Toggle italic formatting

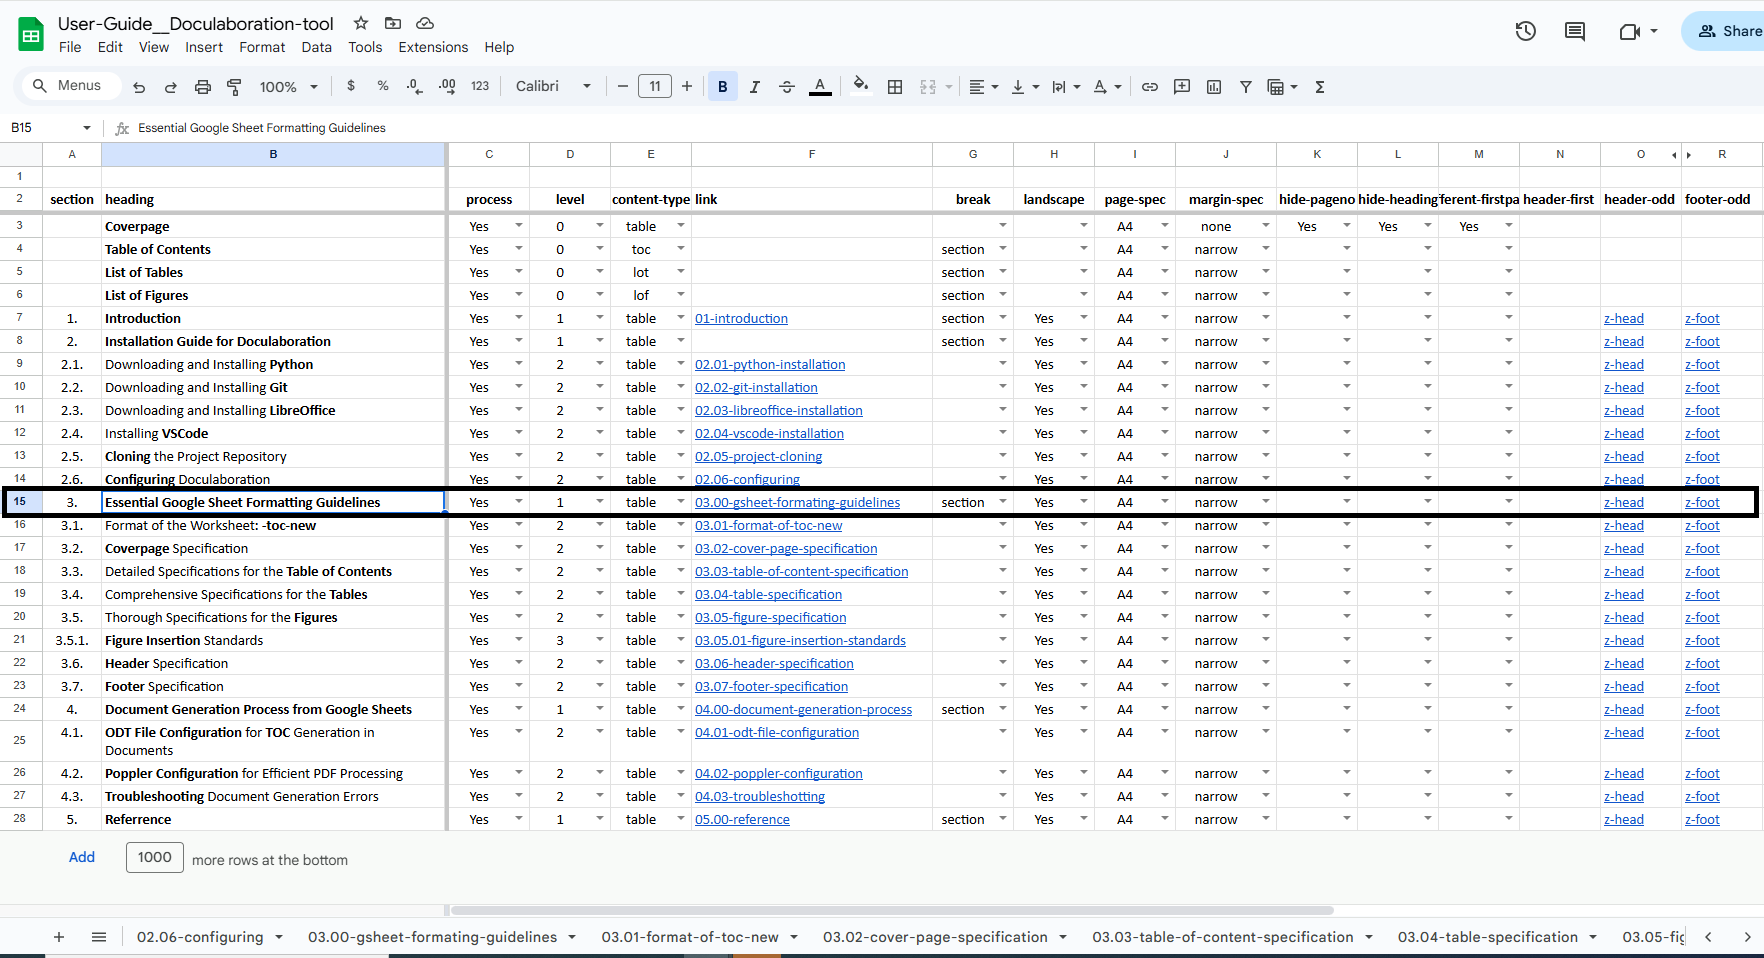point(755,87)
